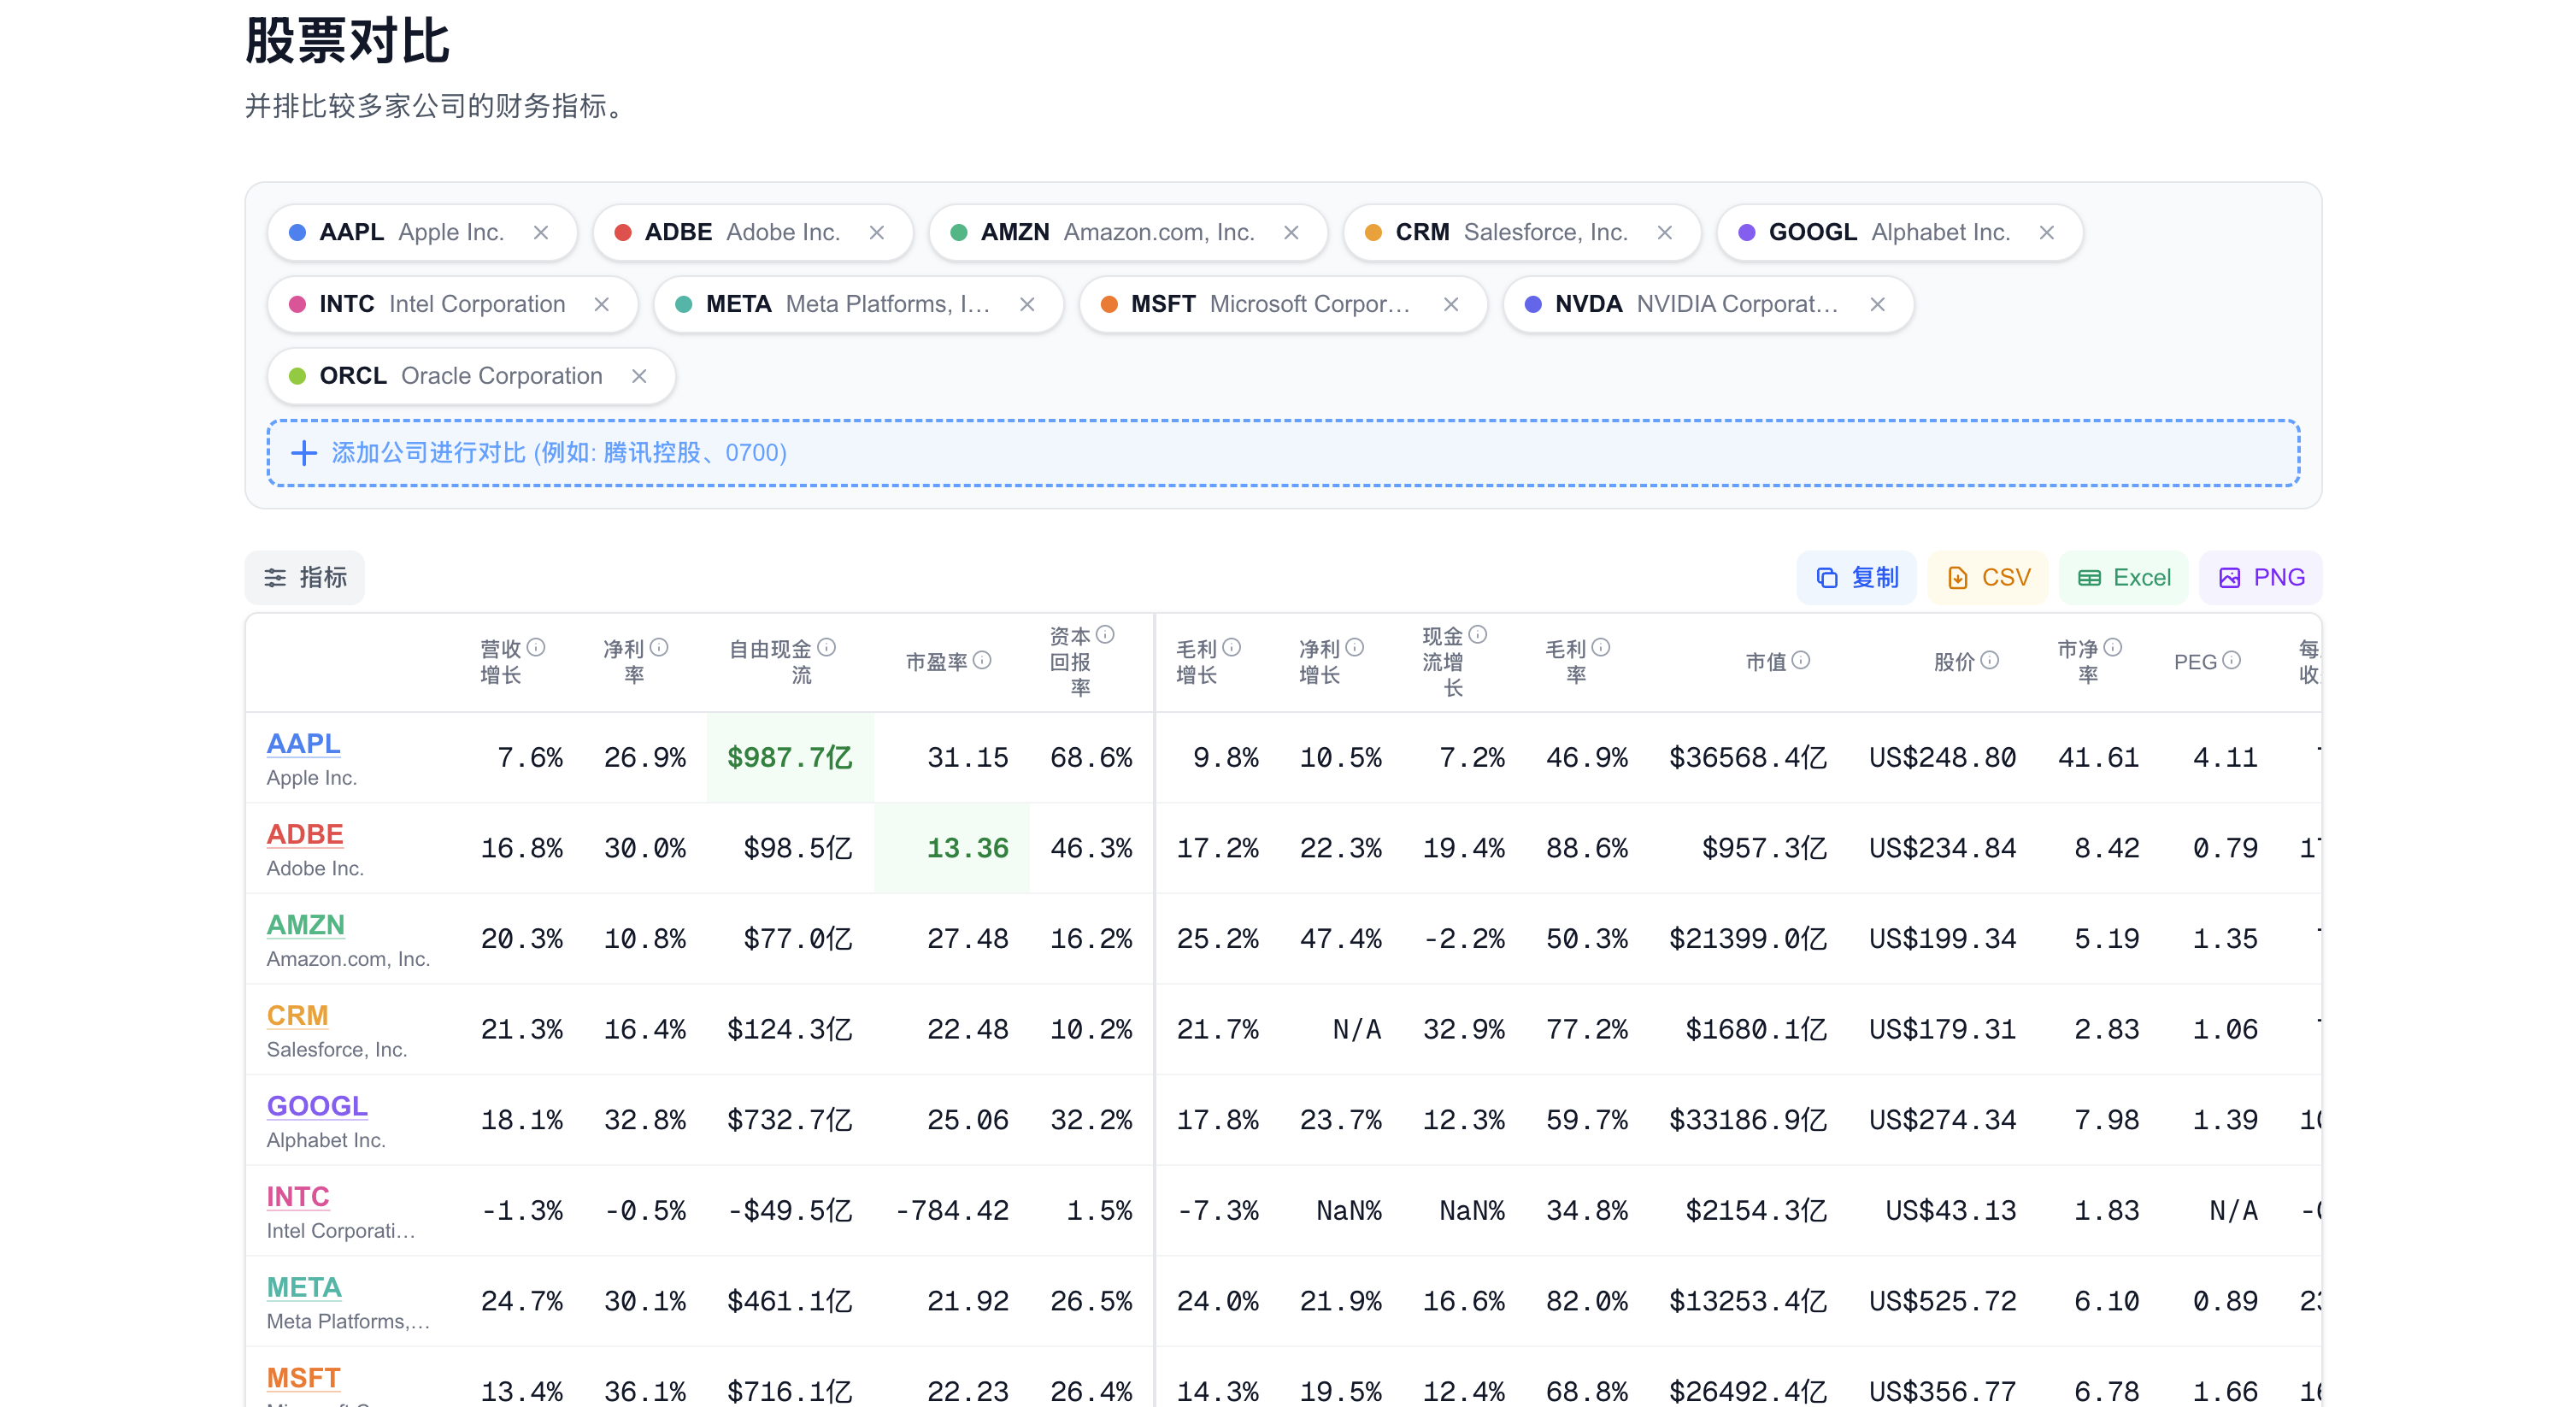Click info icon beside 市值 column header
Viewport: 2576px width, 1407px height.
[x=1801, y=660]
